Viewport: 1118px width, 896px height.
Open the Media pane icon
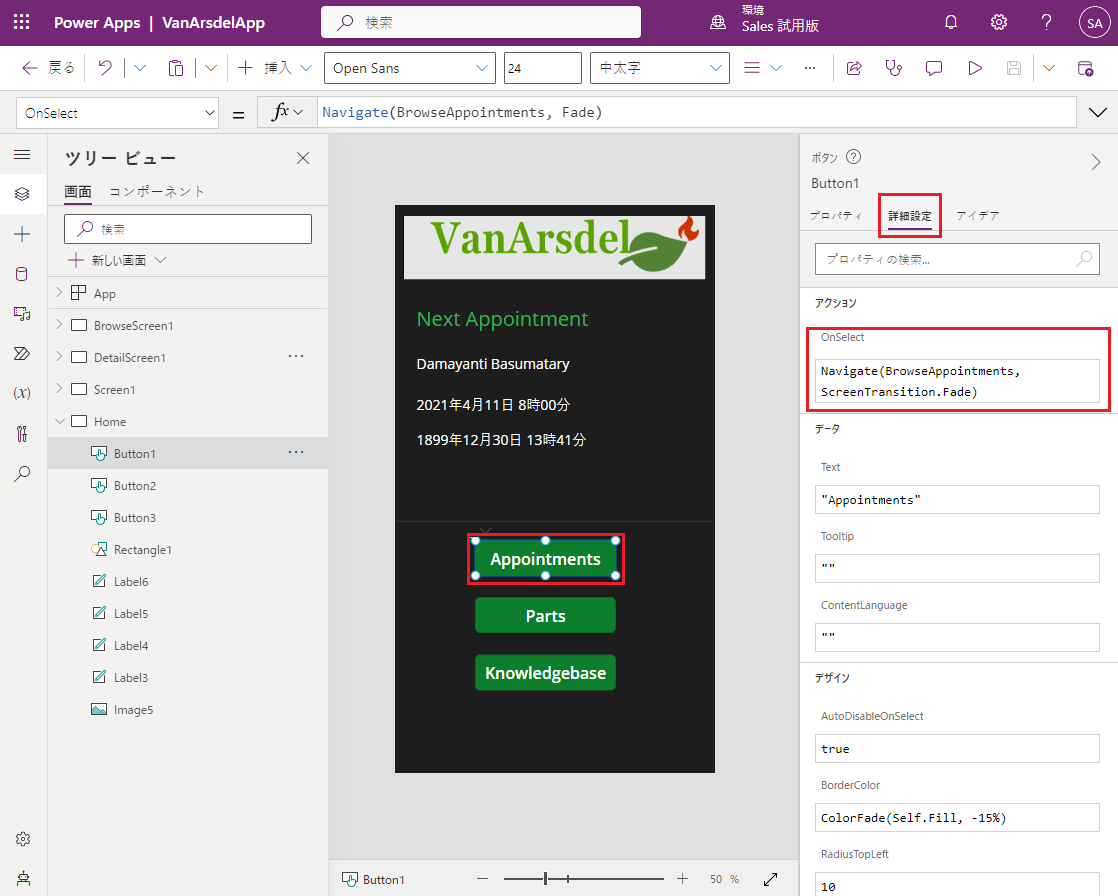tap(22, 314)
